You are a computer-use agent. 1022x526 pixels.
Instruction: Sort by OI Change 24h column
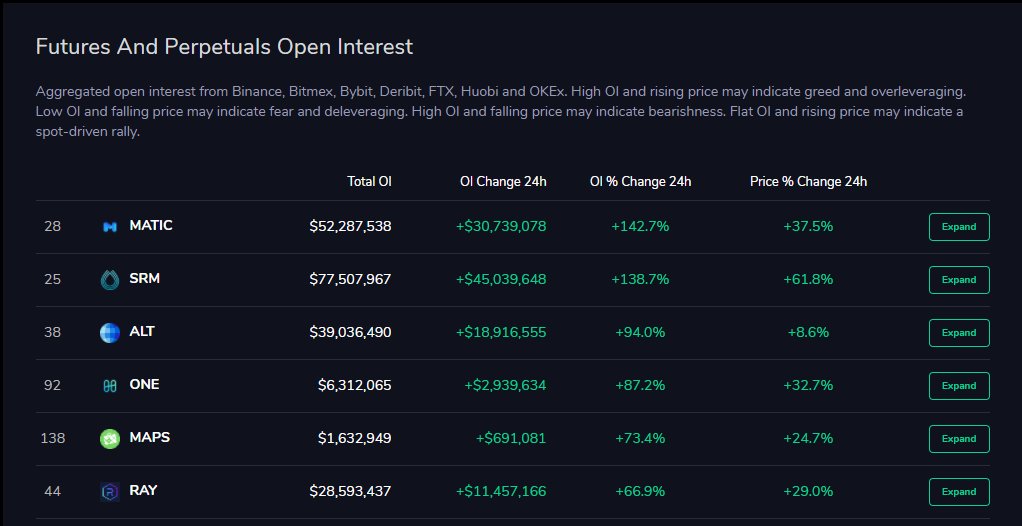pyautogui.click(x=503, y=181)
